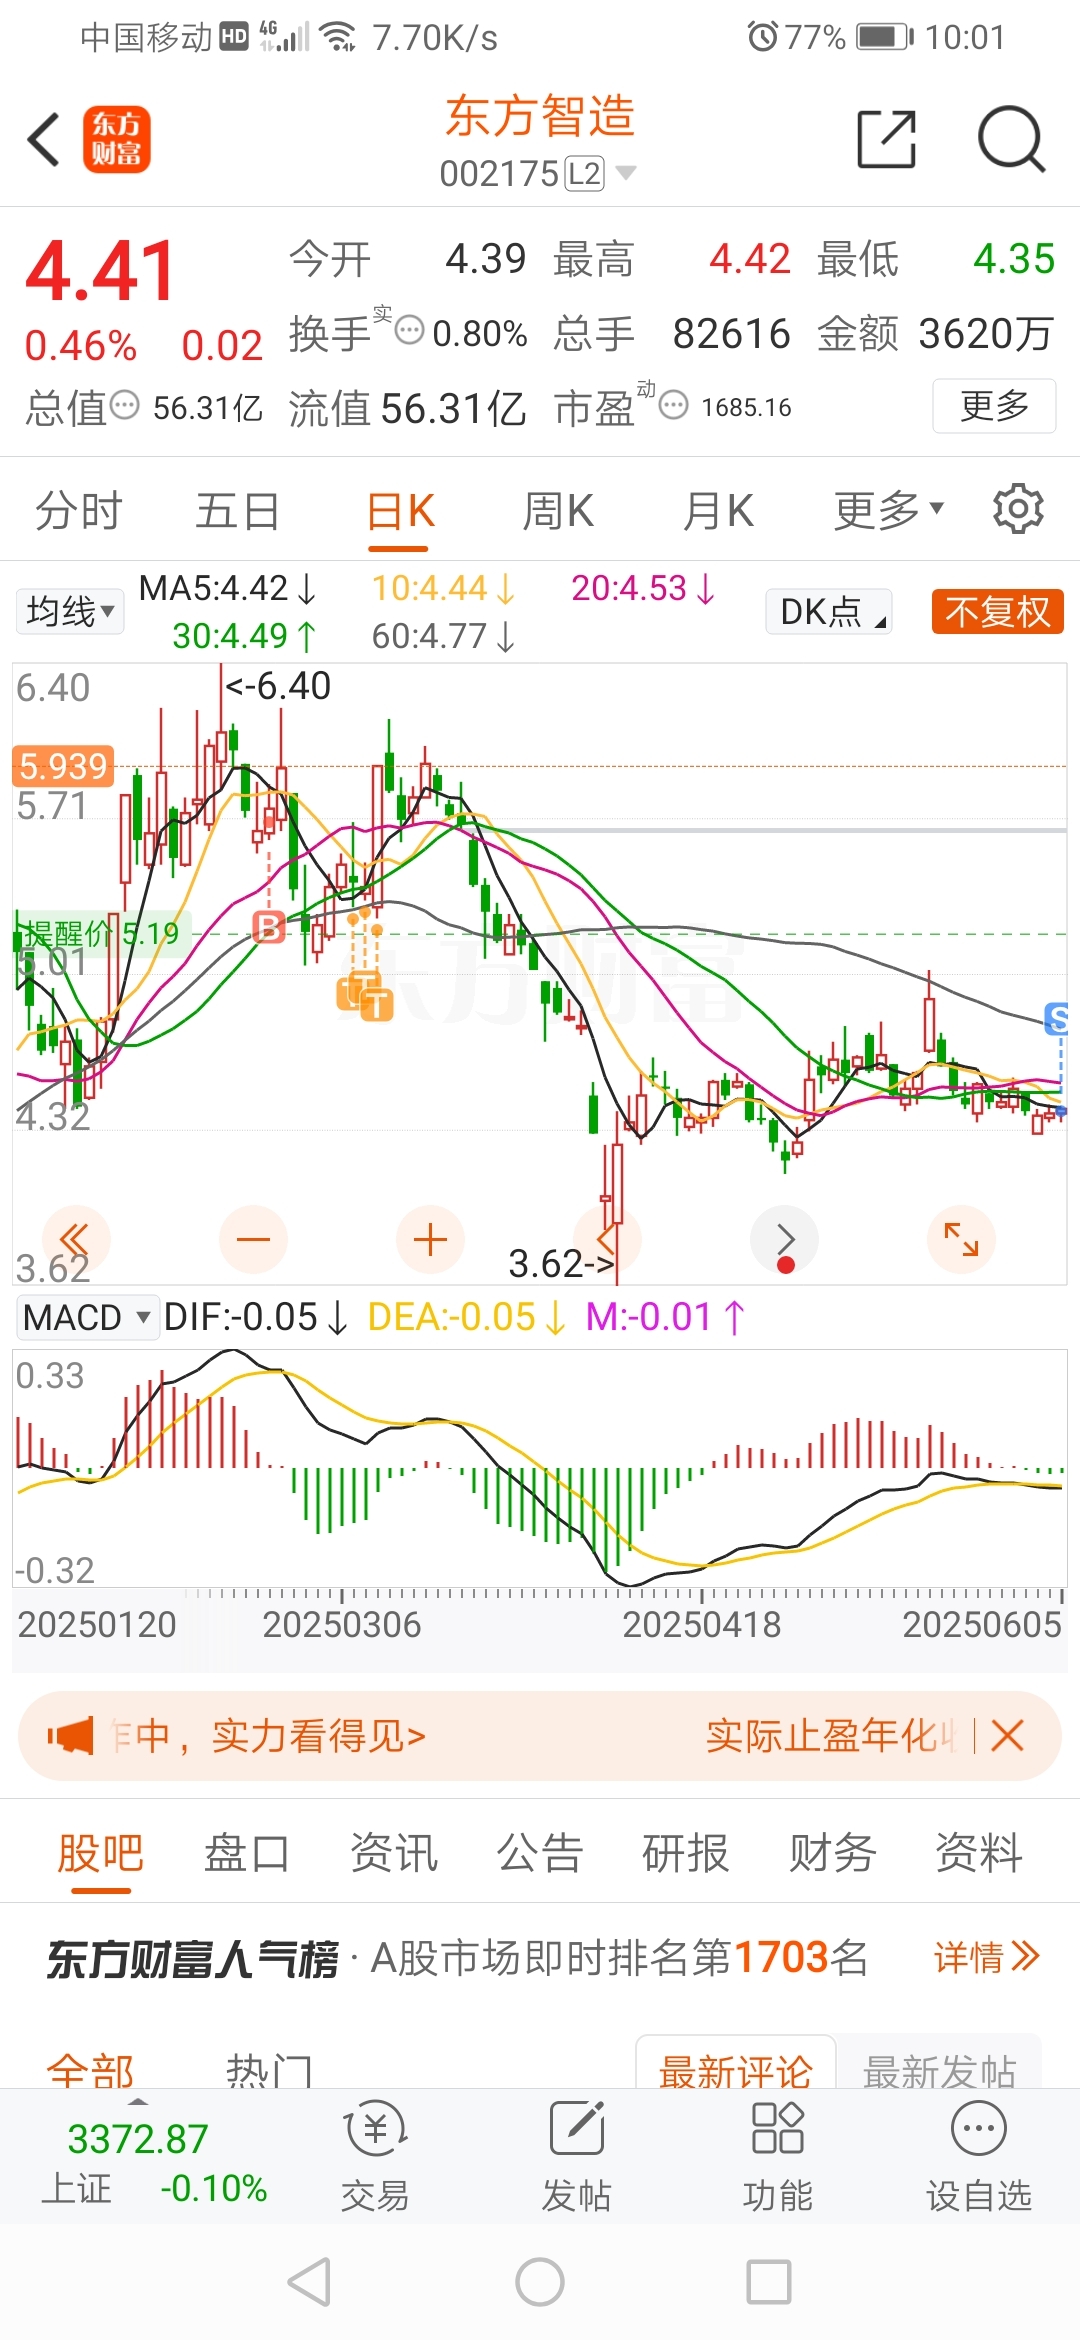Close the promotional banner

point(1007,1735)
